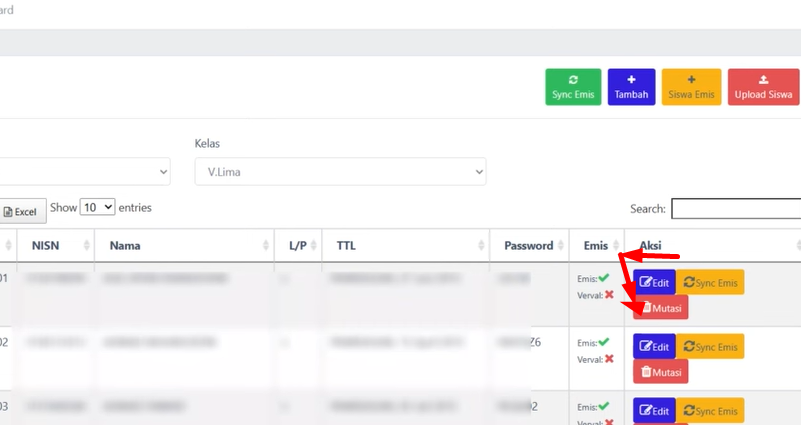The height and width of the screenshot is (425, 801).
Task: Edit the first student row
Action: (x=654, y=283)
